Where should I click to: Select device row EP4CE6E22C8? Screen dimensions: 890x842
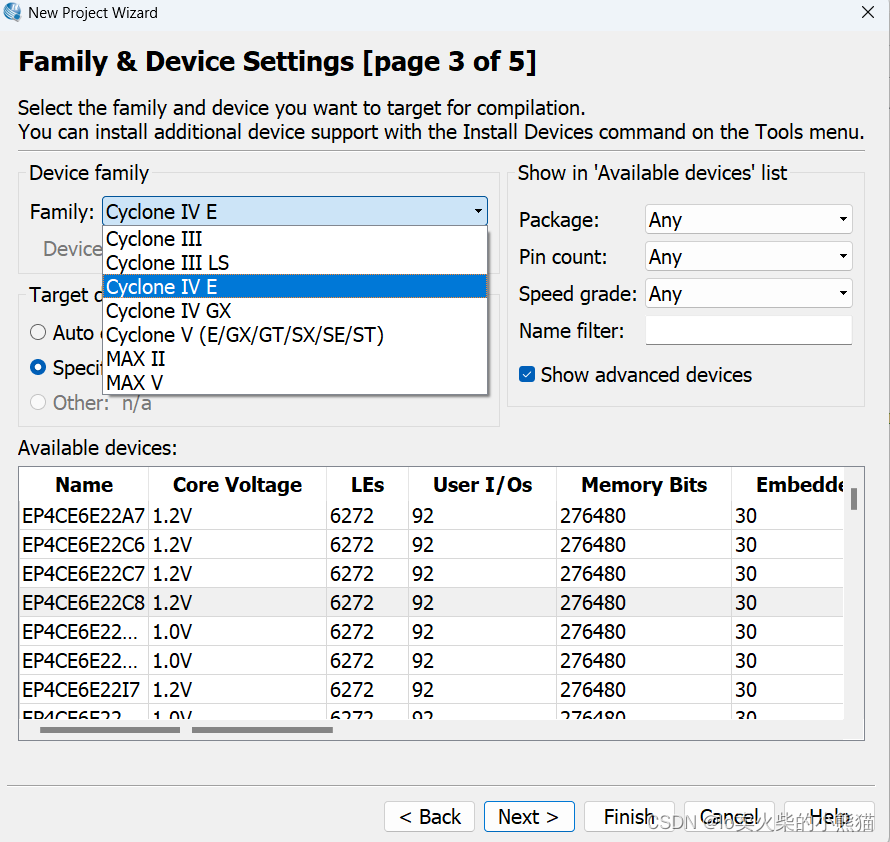tap(83, 603)
